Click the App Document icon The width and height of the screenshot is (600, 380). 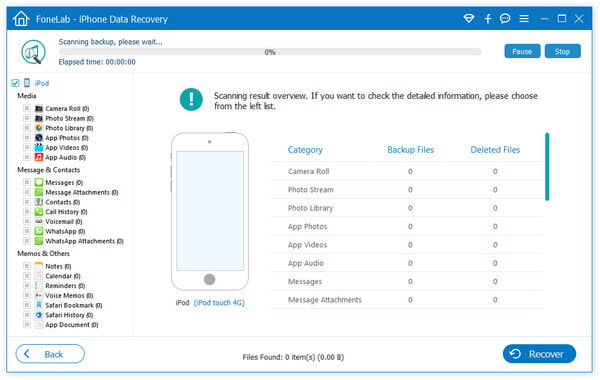click(39, 325)
